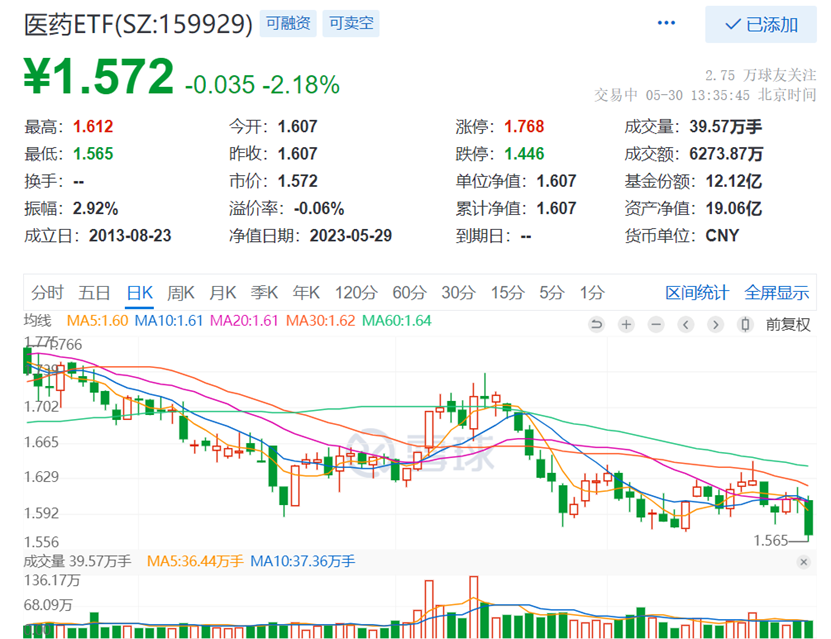Click the 均线 indicator label

[x=38, y=321]
